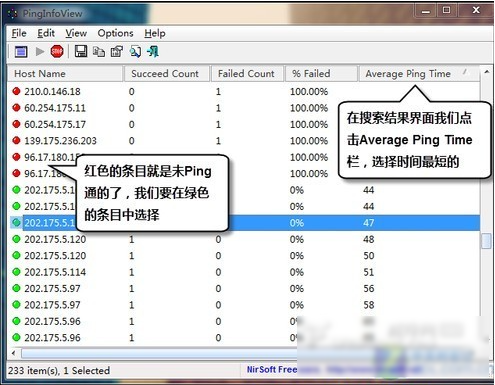This screenshot has height=385, width=495.
Task: Select the 60.254.175.17 host row
Action: (243, 124)
